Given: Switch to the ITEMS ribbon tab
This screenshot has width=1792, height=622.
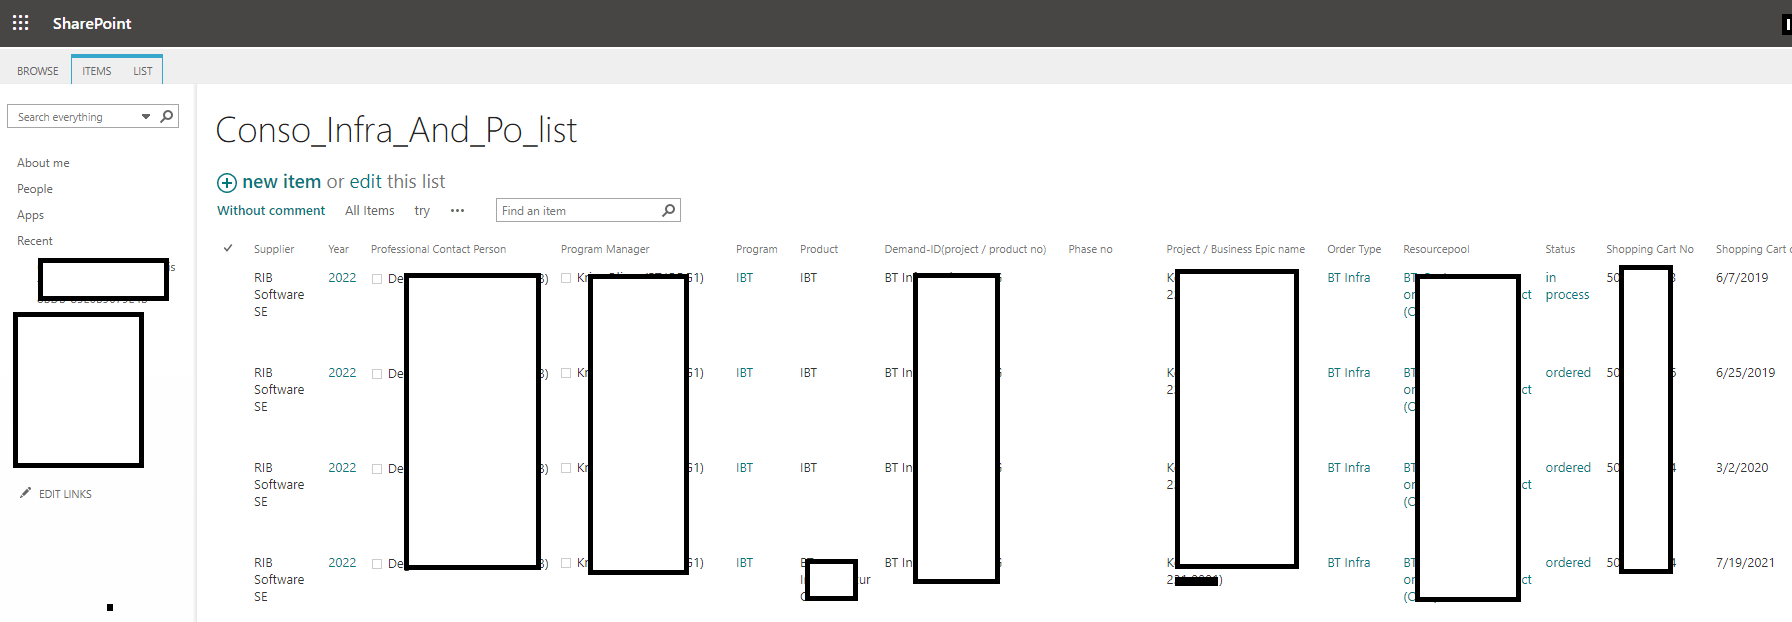Looking at the screenshot, I should point(97,71).
